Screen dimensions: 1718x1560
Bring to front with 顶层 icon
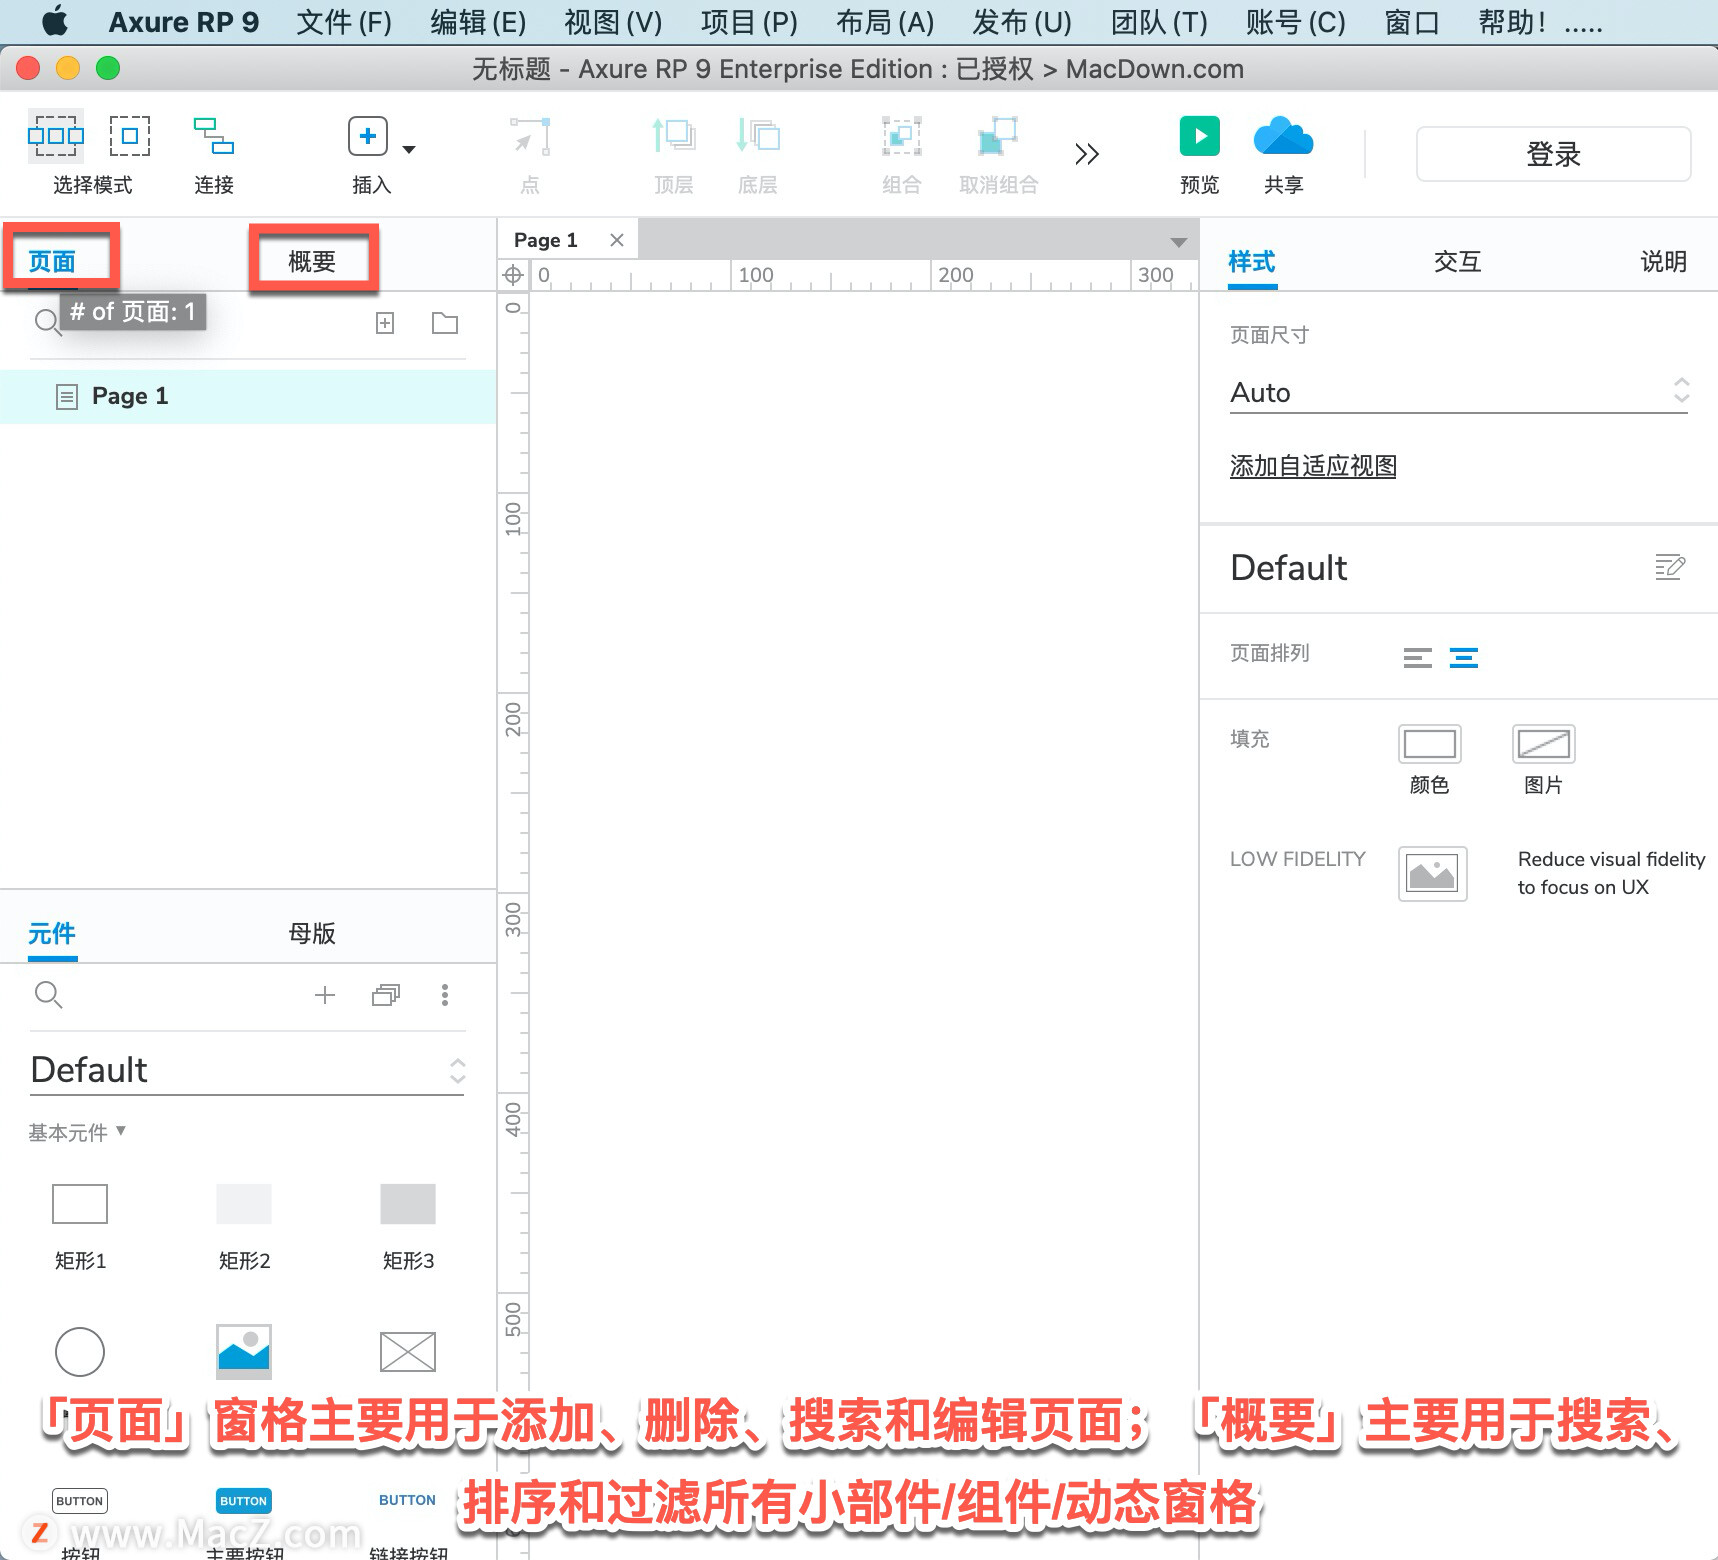coord(673,136)
